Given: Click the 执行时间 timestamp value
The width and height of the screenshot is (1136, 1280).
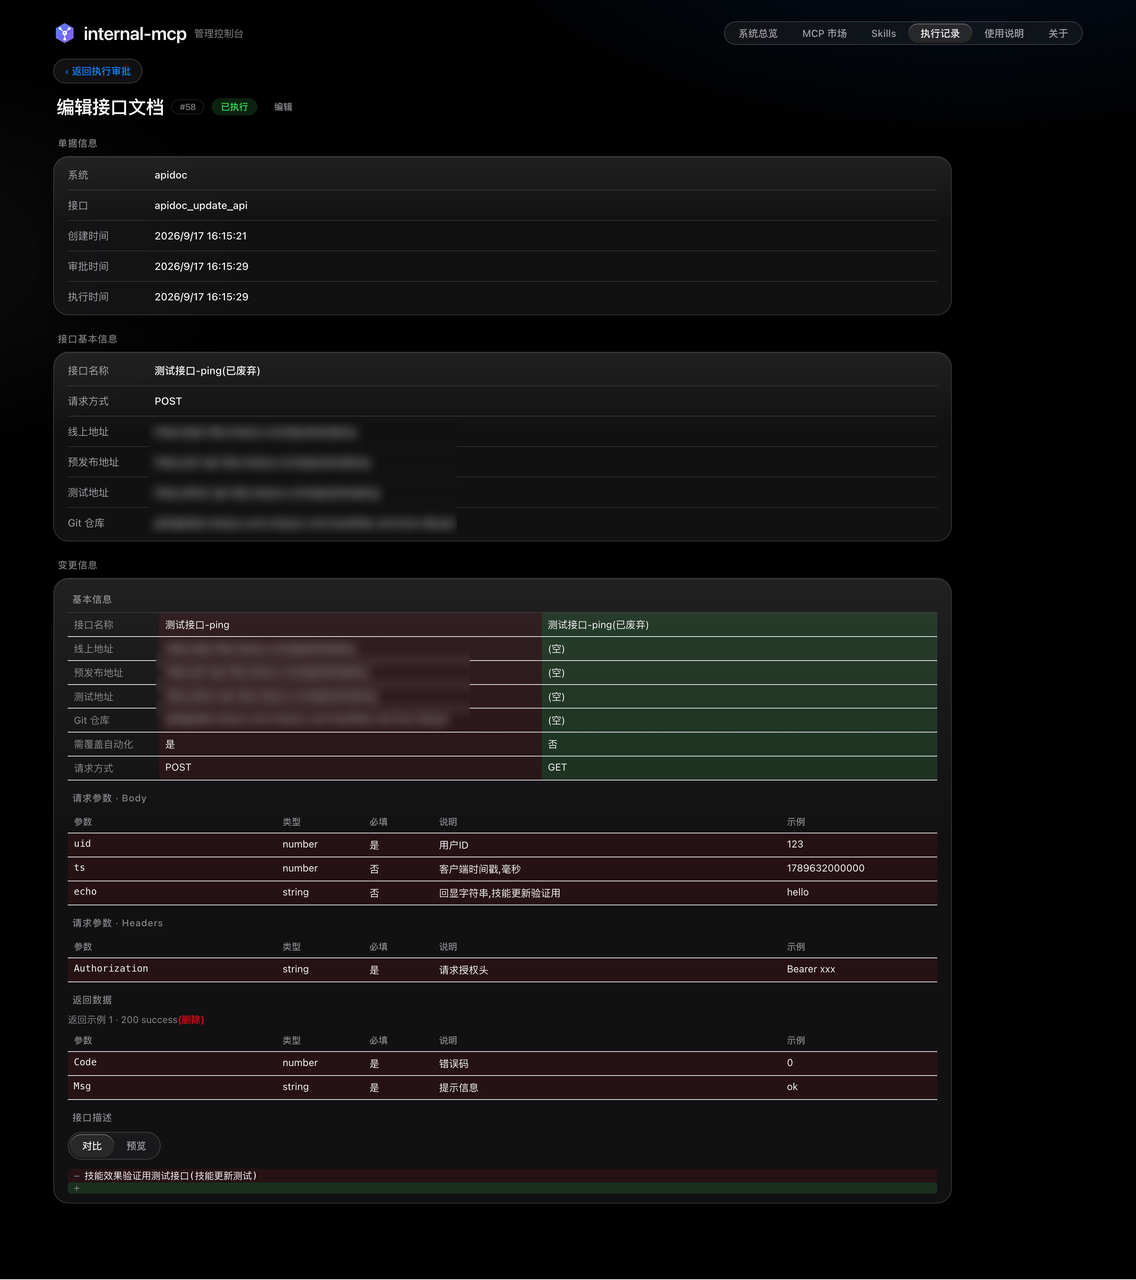Looking at the screenshot, I should (x=201, y=297).
